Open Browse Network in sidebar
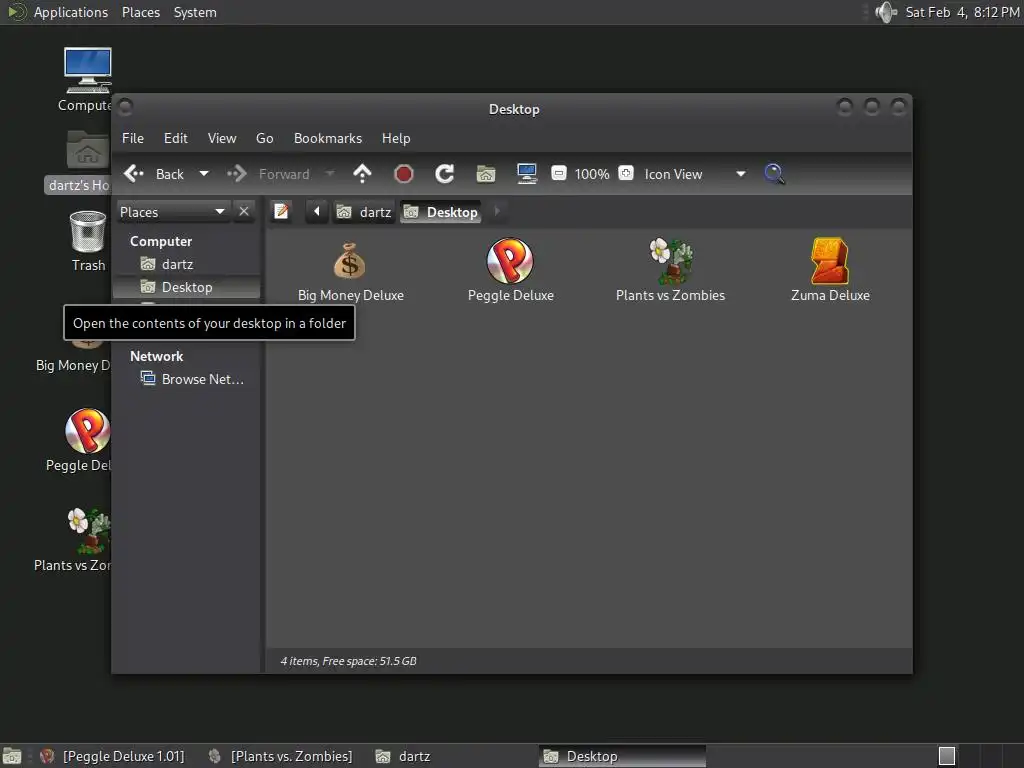This screenshot has width=1024, height=768. point(187,379)
